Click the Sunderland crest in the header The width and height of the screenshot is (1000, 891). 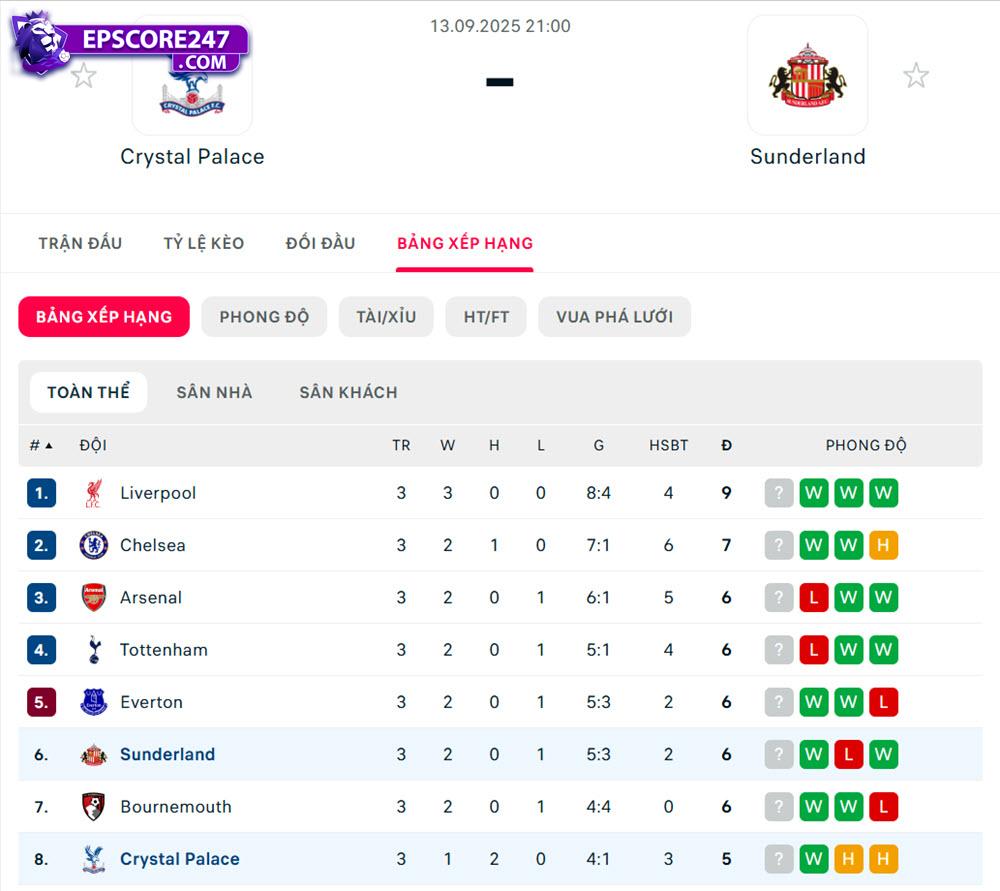pos(808,76)
